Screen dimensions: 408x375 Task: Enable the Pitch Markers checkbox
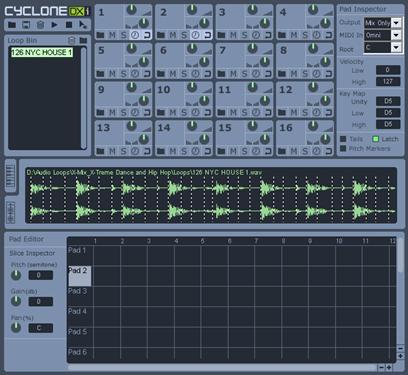343,148
